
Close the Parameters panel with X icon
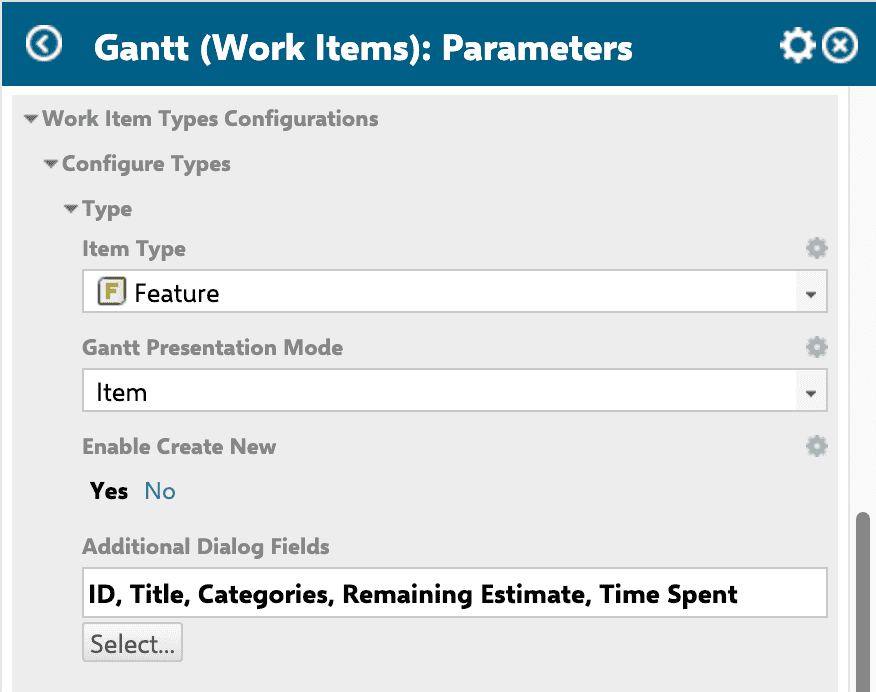point(840,45)
